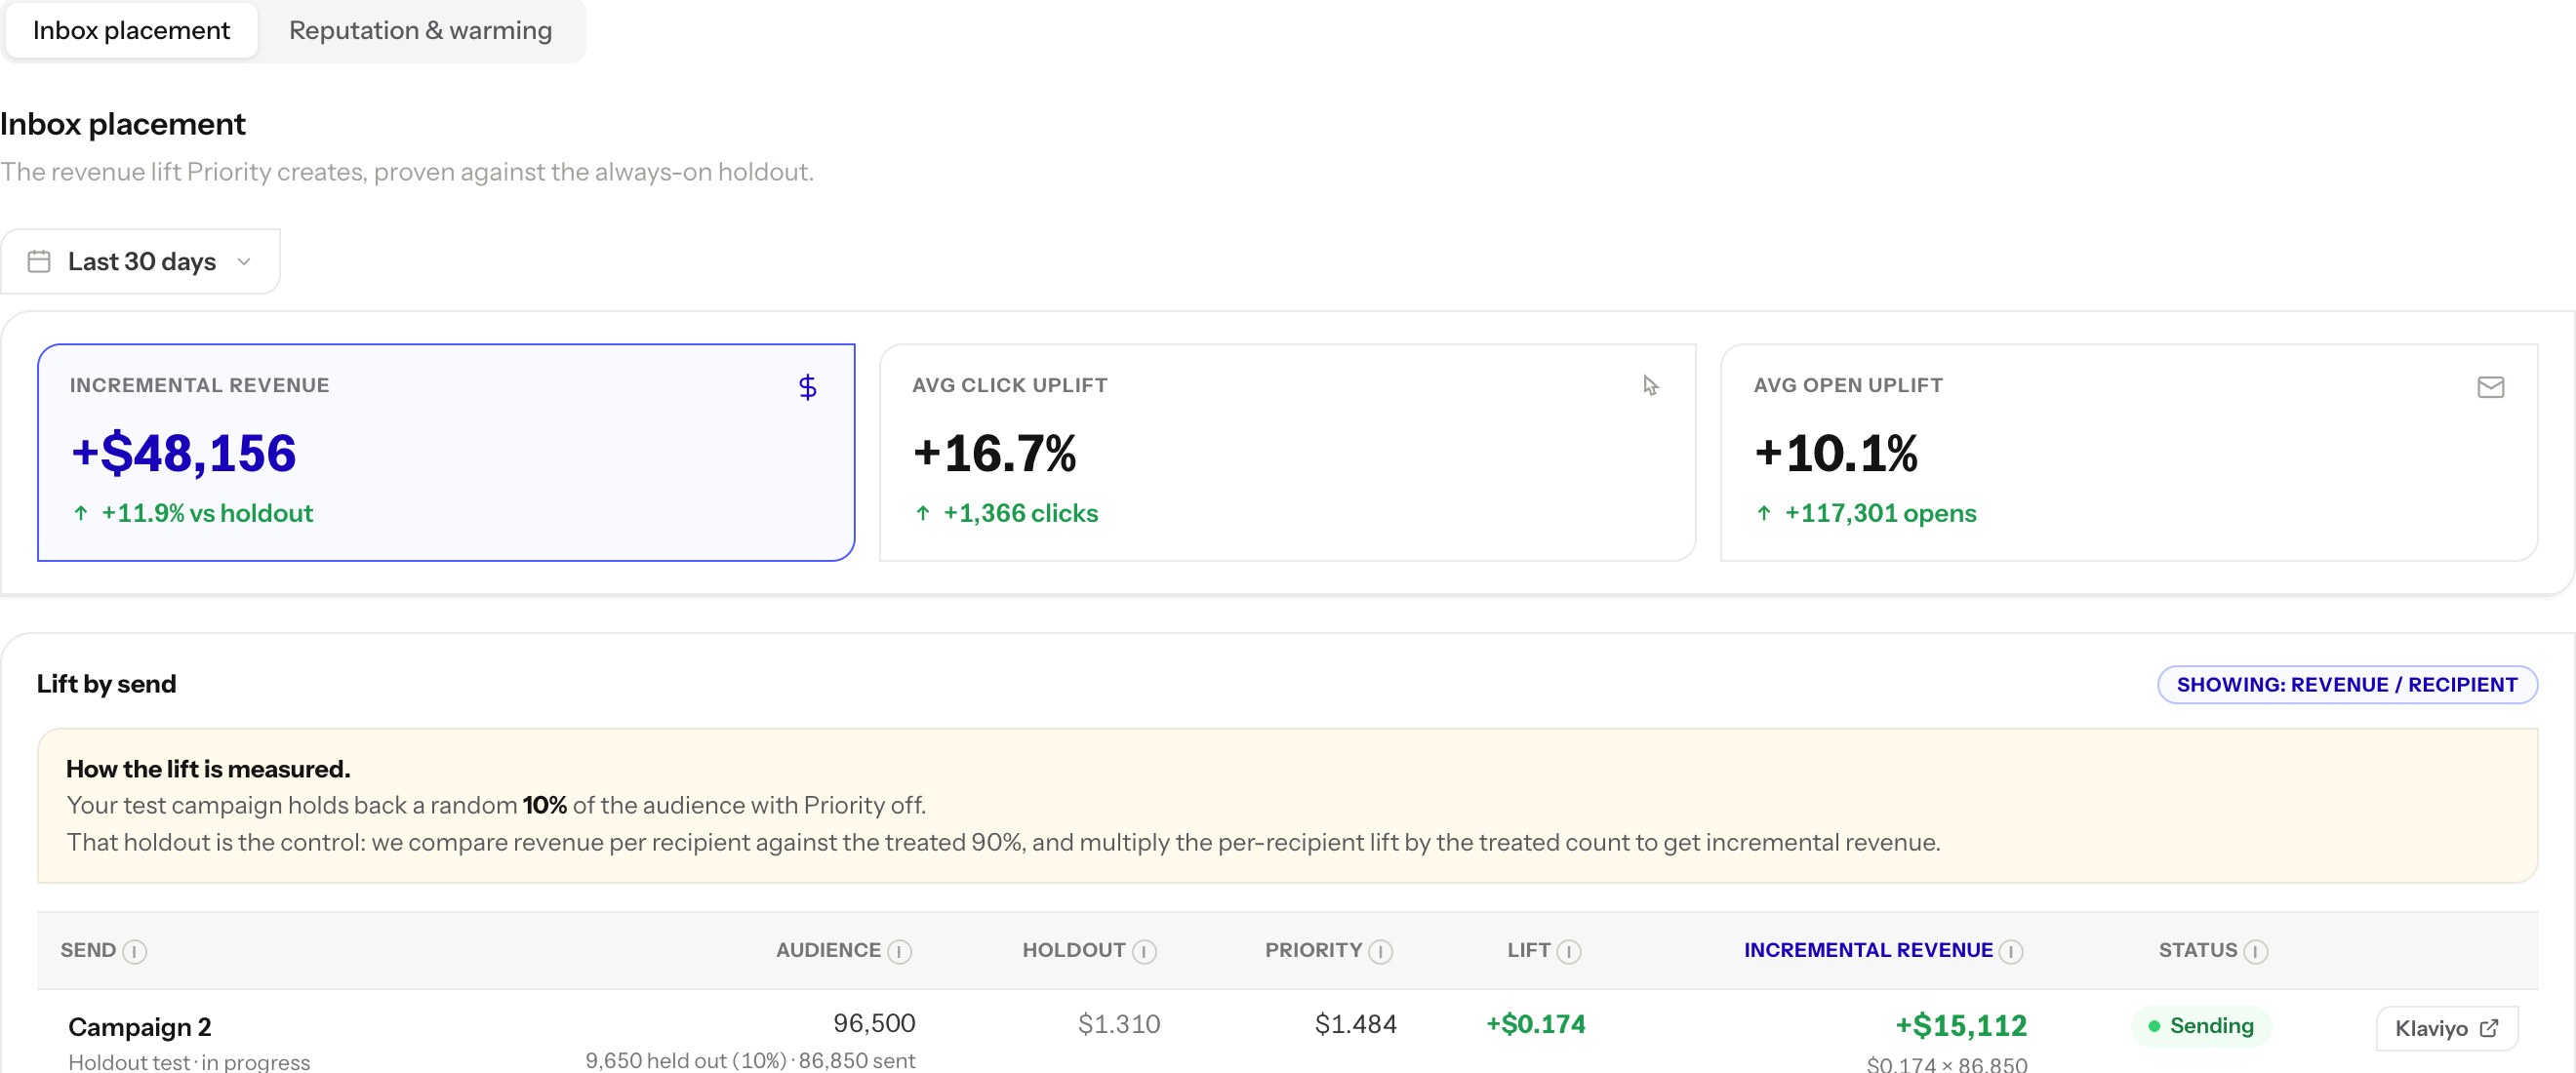The image size is (2576, 1073).
Task: Select the Avg Open Uplift card
Action: [2129, 452]
